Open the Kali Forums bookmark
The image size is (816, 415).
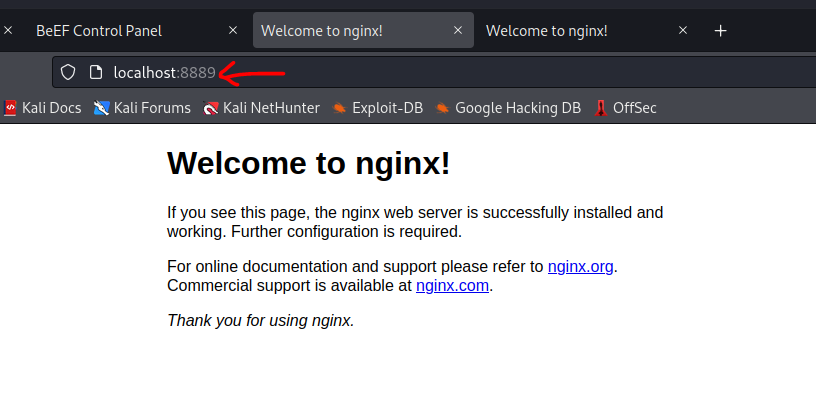tap(142, 108)
